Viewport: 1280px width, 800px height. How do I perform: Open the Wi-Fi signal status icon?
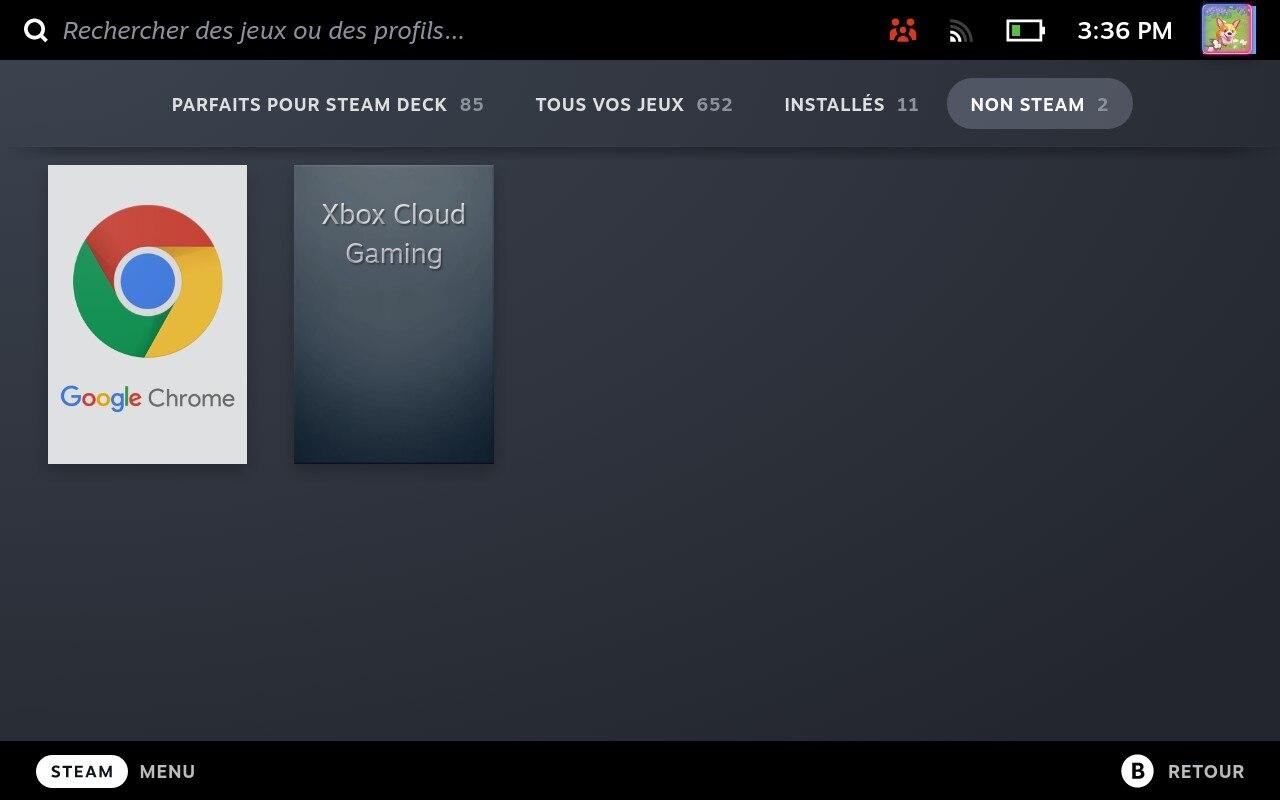click(x=961, y=32)
